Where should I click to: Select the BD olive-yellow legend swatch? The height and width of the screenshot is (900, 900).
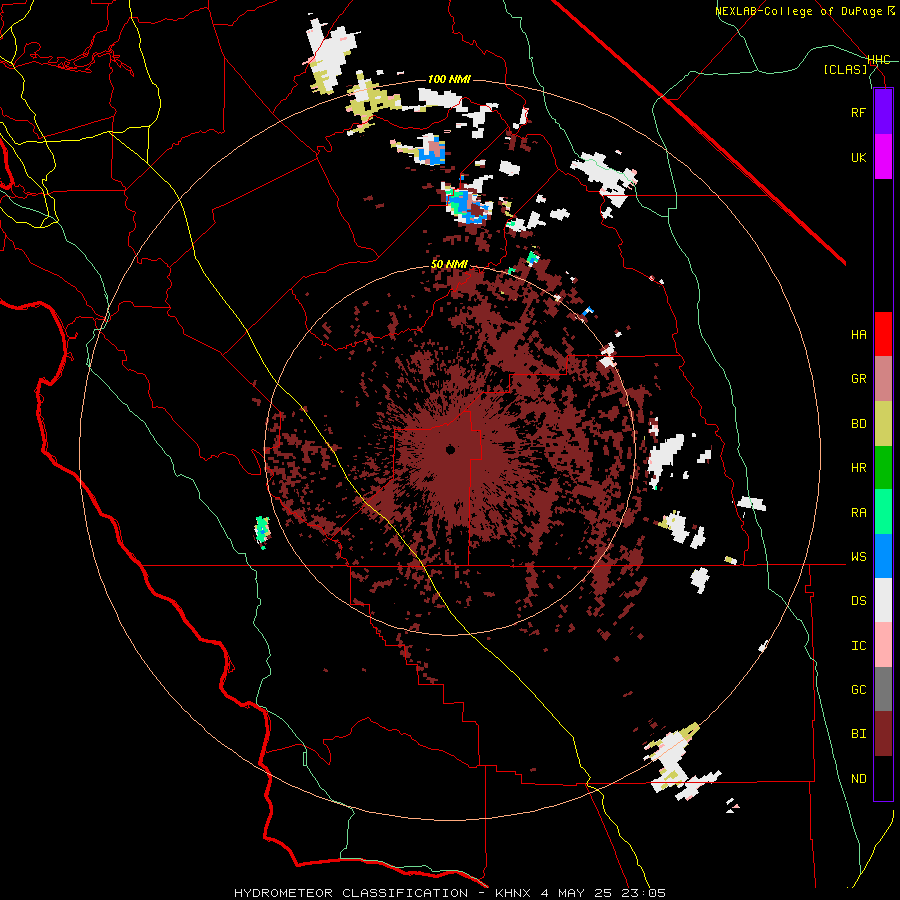tap(883, 424)
